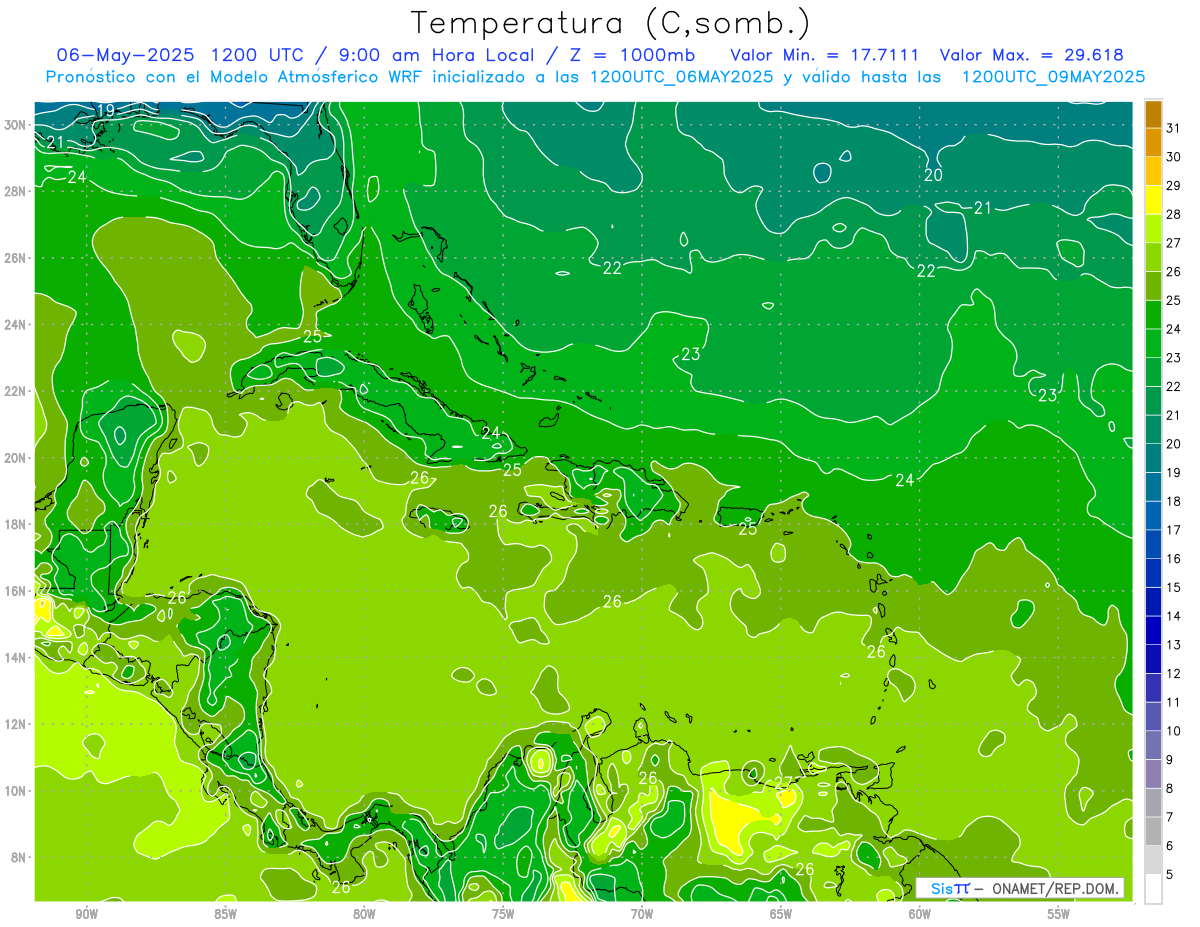This screenshot has width=1200, height=927.
Task: Click the 14N latitude axis label
Action: (15, 657)
